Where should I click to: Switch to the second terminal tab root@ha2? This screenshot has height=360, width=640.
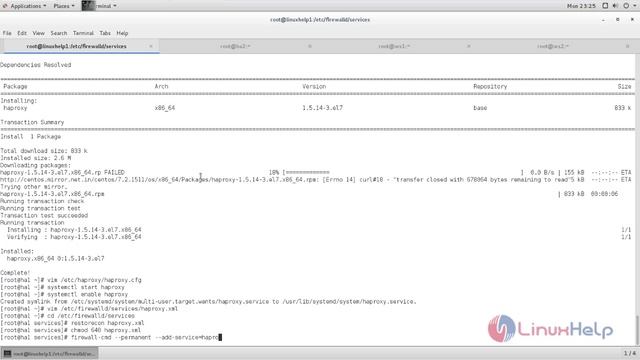(235, 46)
